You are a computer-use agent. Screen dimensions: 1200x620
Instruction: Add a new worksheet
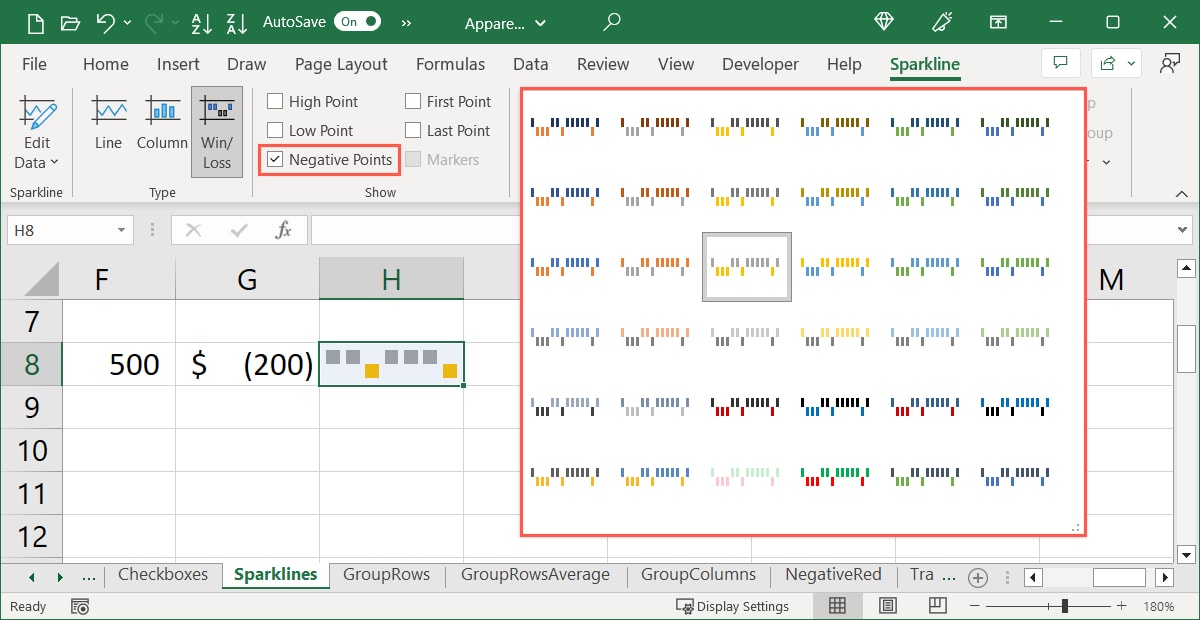[x=977, y=577]
